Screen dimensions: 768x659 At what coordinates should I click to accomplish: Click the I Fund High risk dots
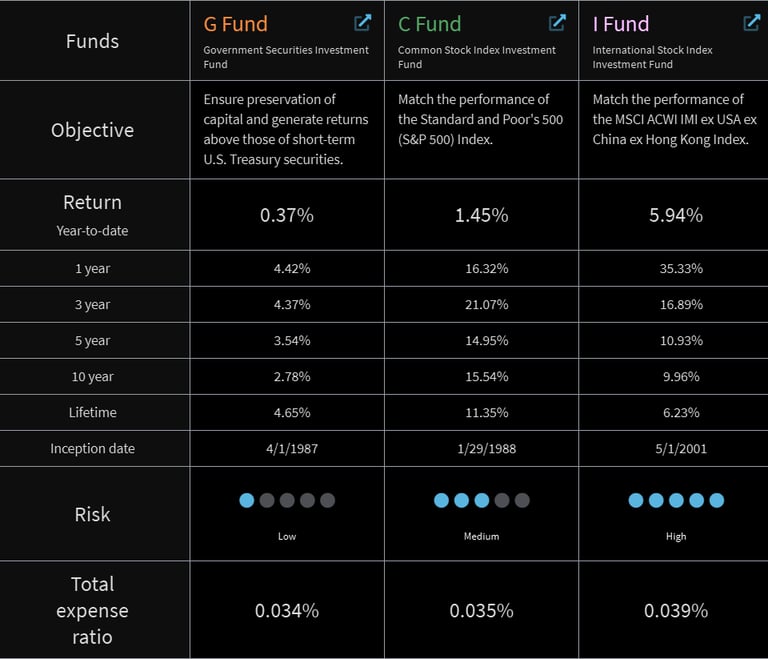[676, 500]
